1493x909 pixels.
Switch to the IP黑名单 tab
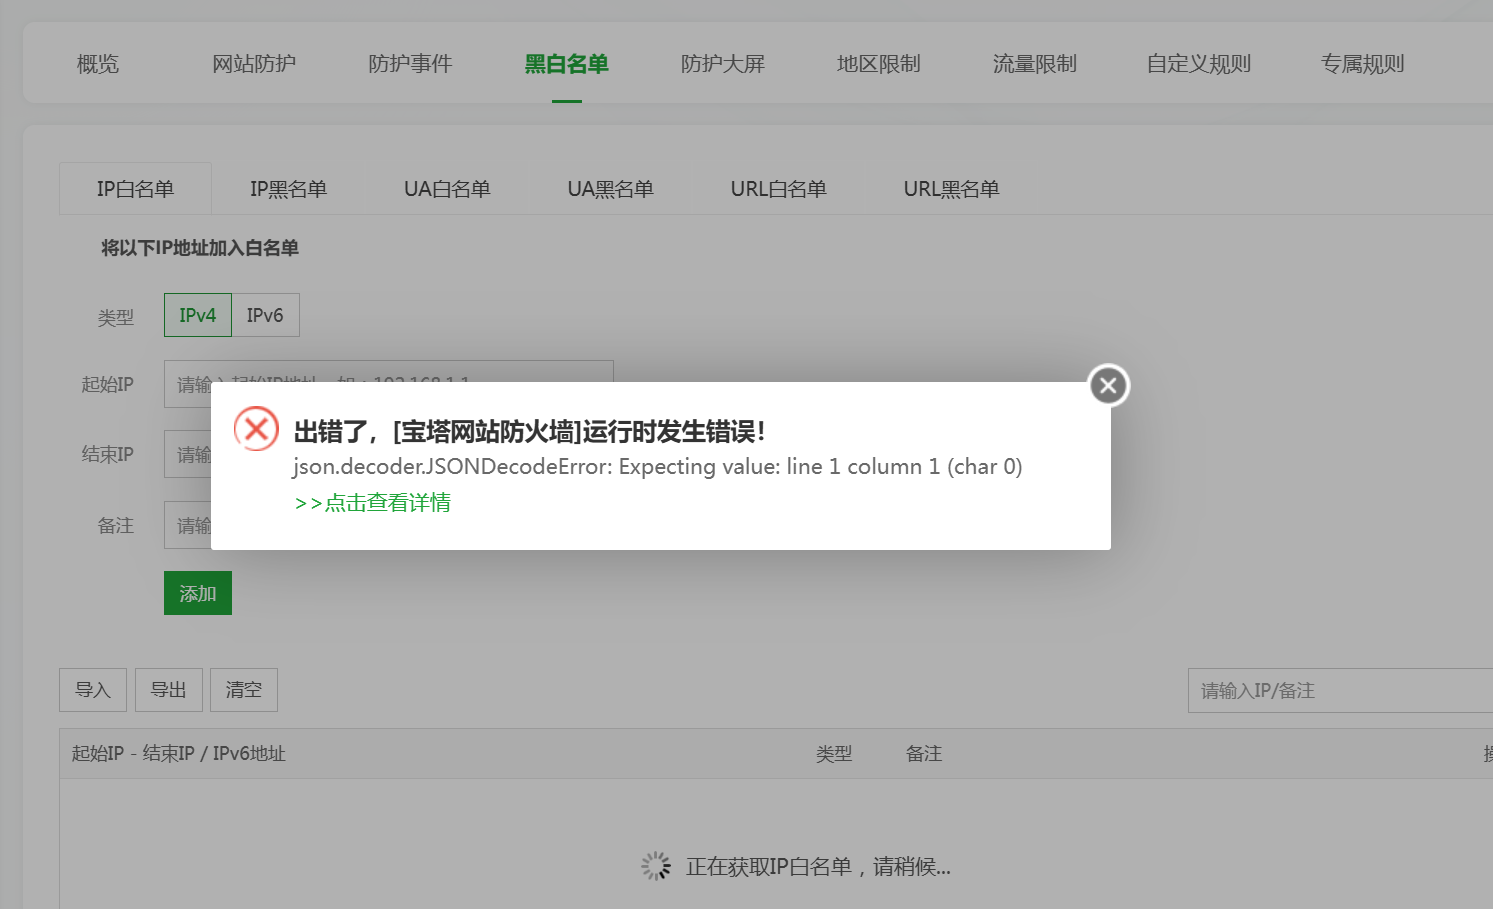tap(289, 188)
